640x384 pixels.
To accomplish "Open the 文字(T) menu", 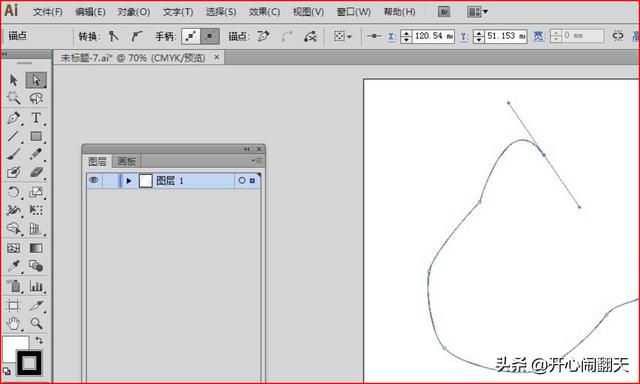I will [178, 12].
